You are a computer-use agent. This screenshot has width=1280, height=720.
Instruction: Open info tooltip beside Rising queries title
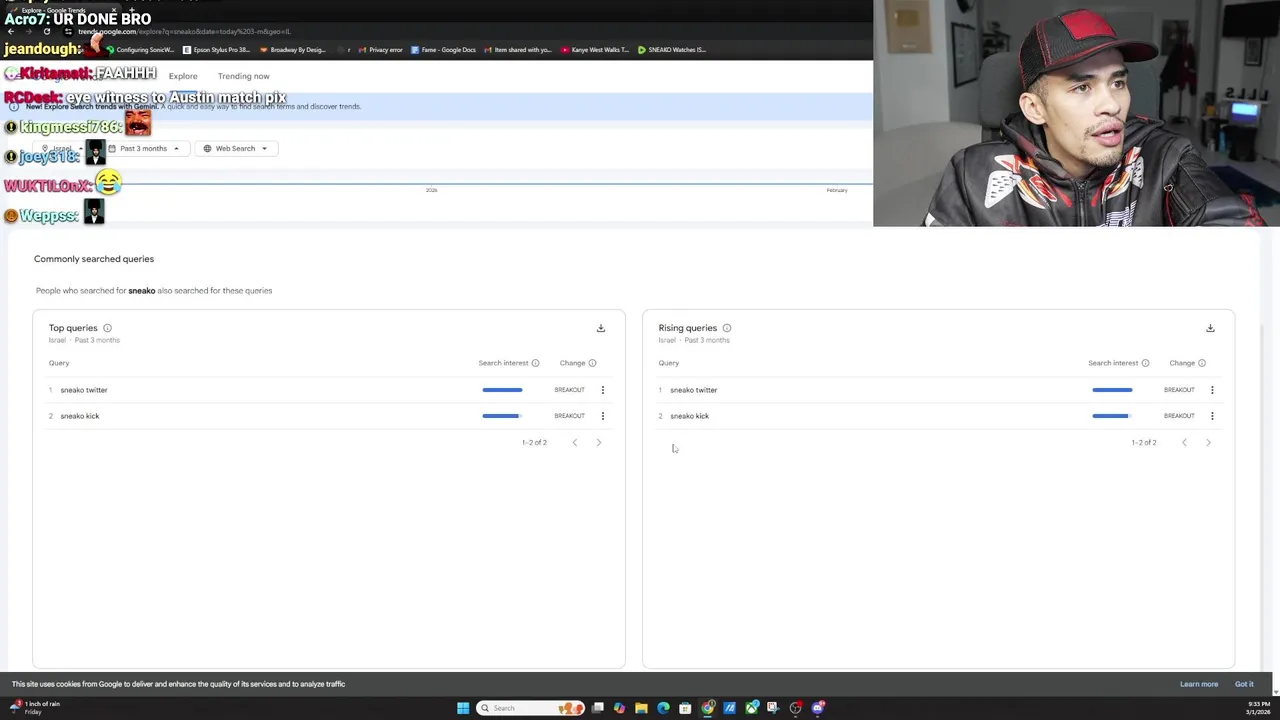pos(727,328)
